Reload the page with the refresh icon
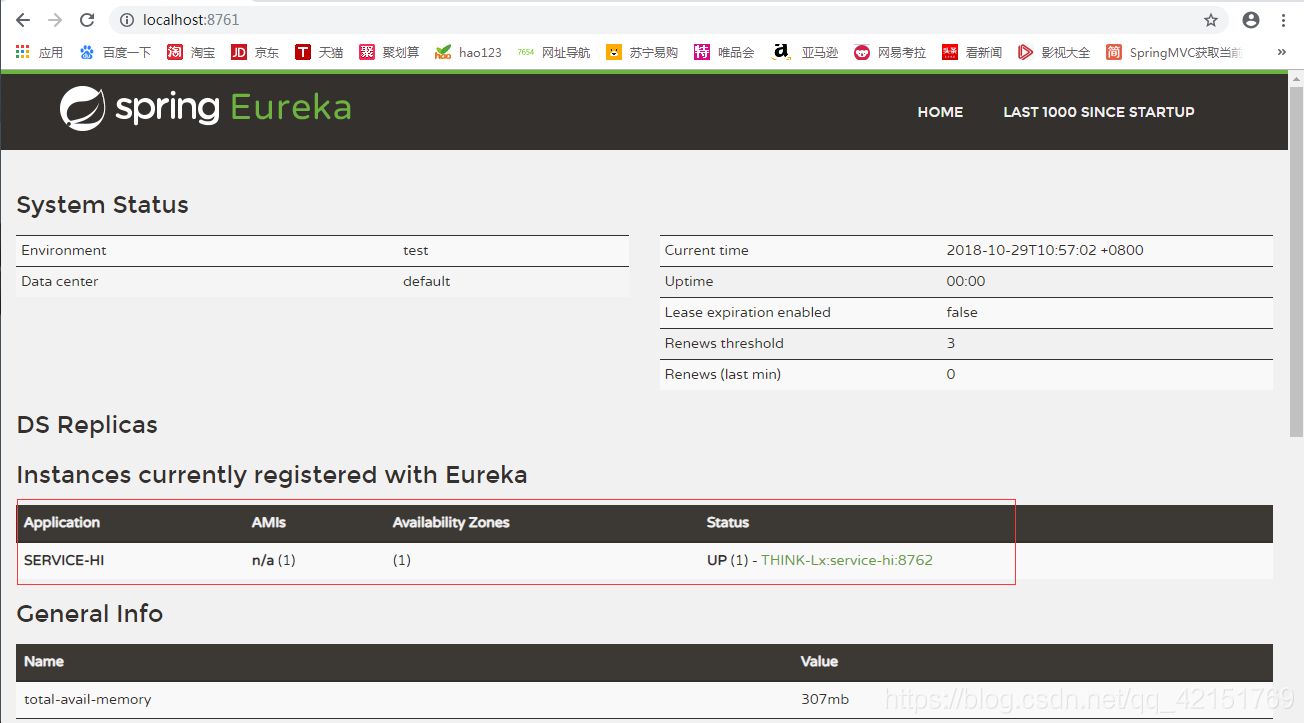This screenshot has height=723, width=1304. click(87, 20)
